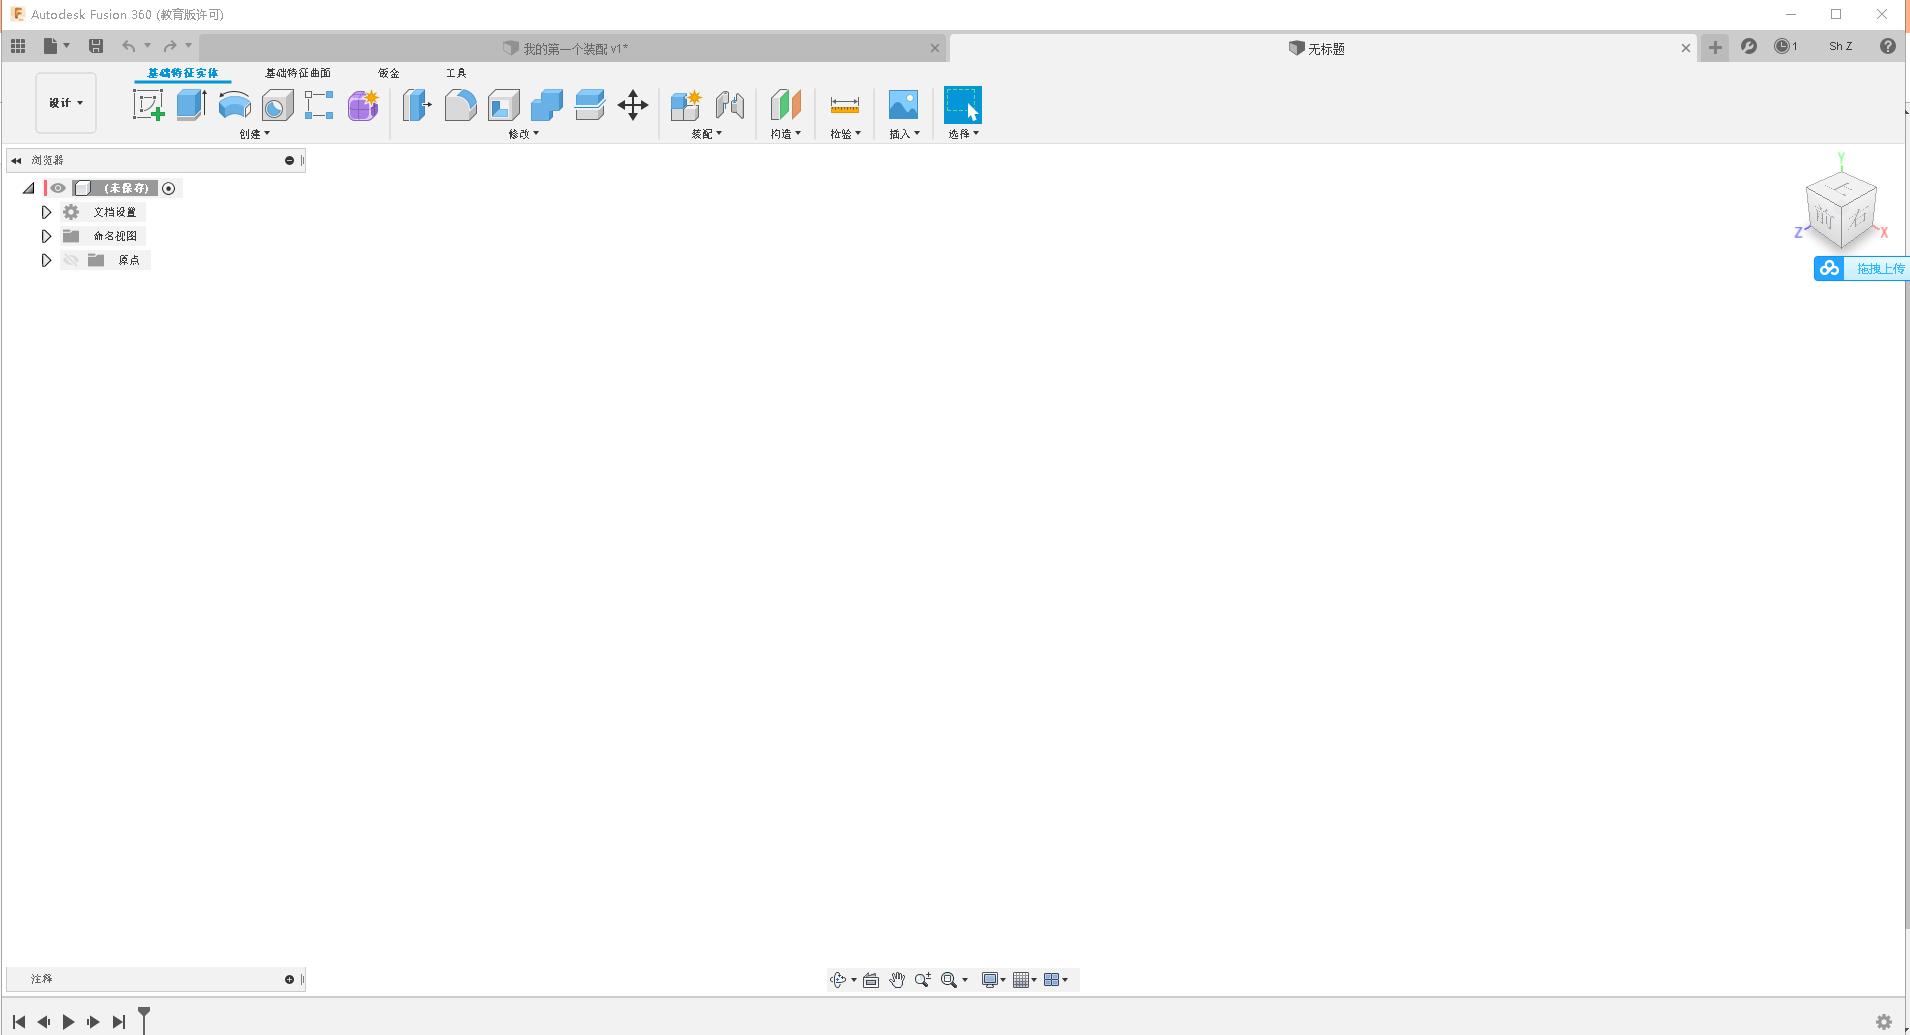The height and width of the screenshot is (1035, 1910).
Task: Toggle visibility of the unsaved document root
Action: 57,188
